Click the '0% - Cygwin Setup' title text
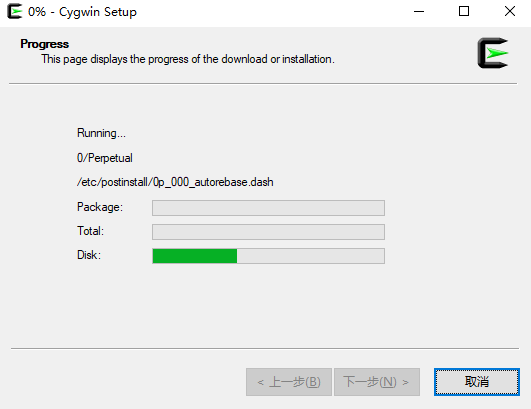The width and height of the screenshot is (531, 409). coord(82,12)
